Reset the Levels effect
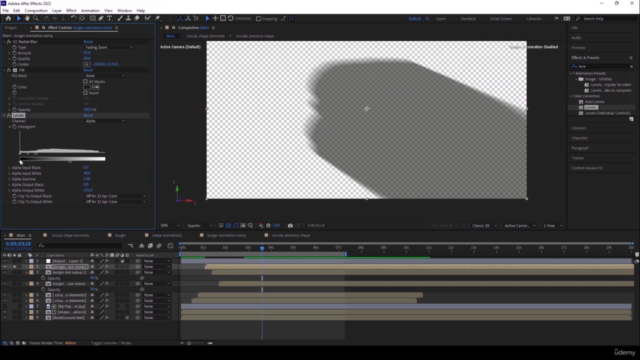640x360 pixels. point(88,116)
